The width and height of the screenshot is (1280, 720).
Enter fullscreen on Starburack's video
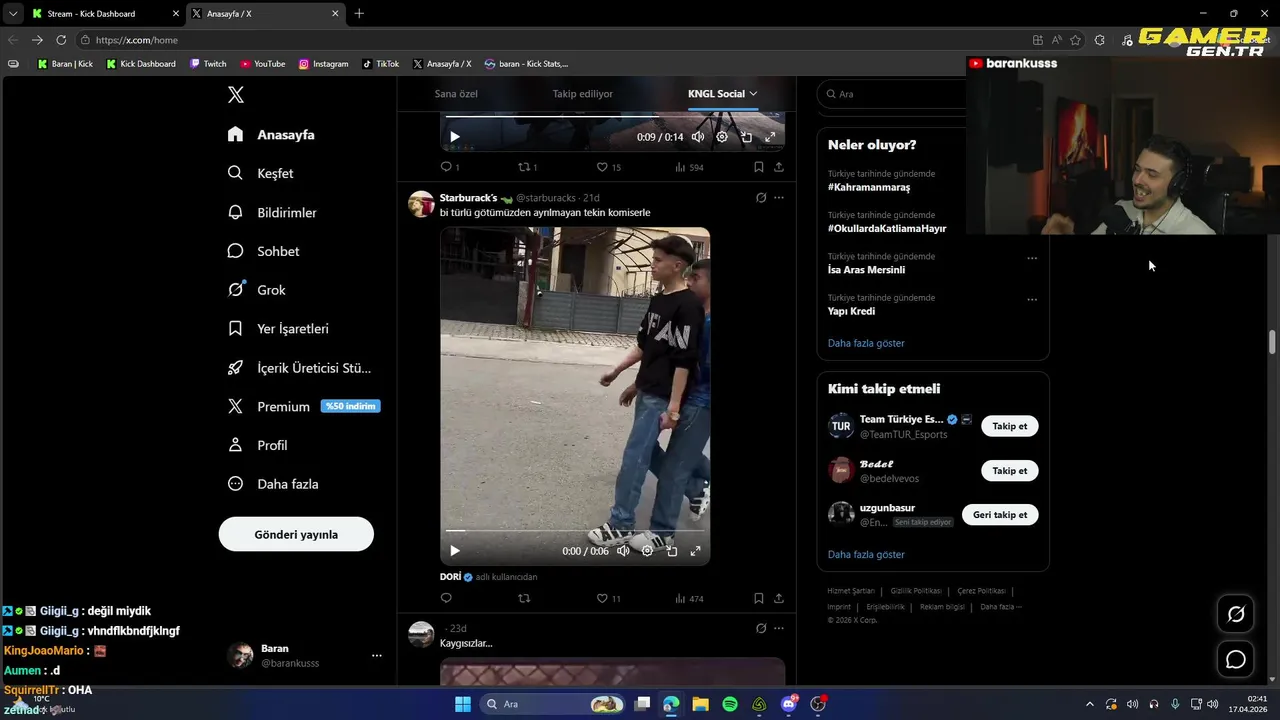click(x=695, y=551)
